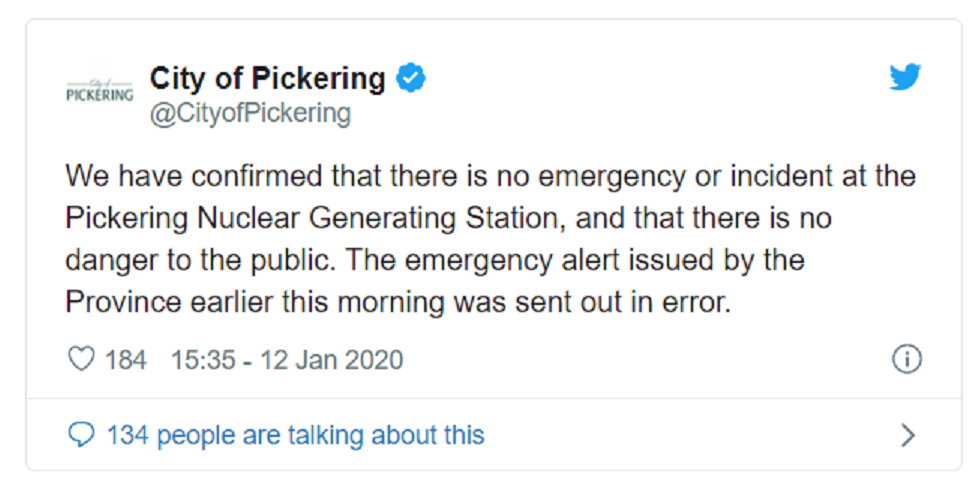Click the blue verified badge checkmark
This screenshot has width=979, height=489.
coord(411,78)
